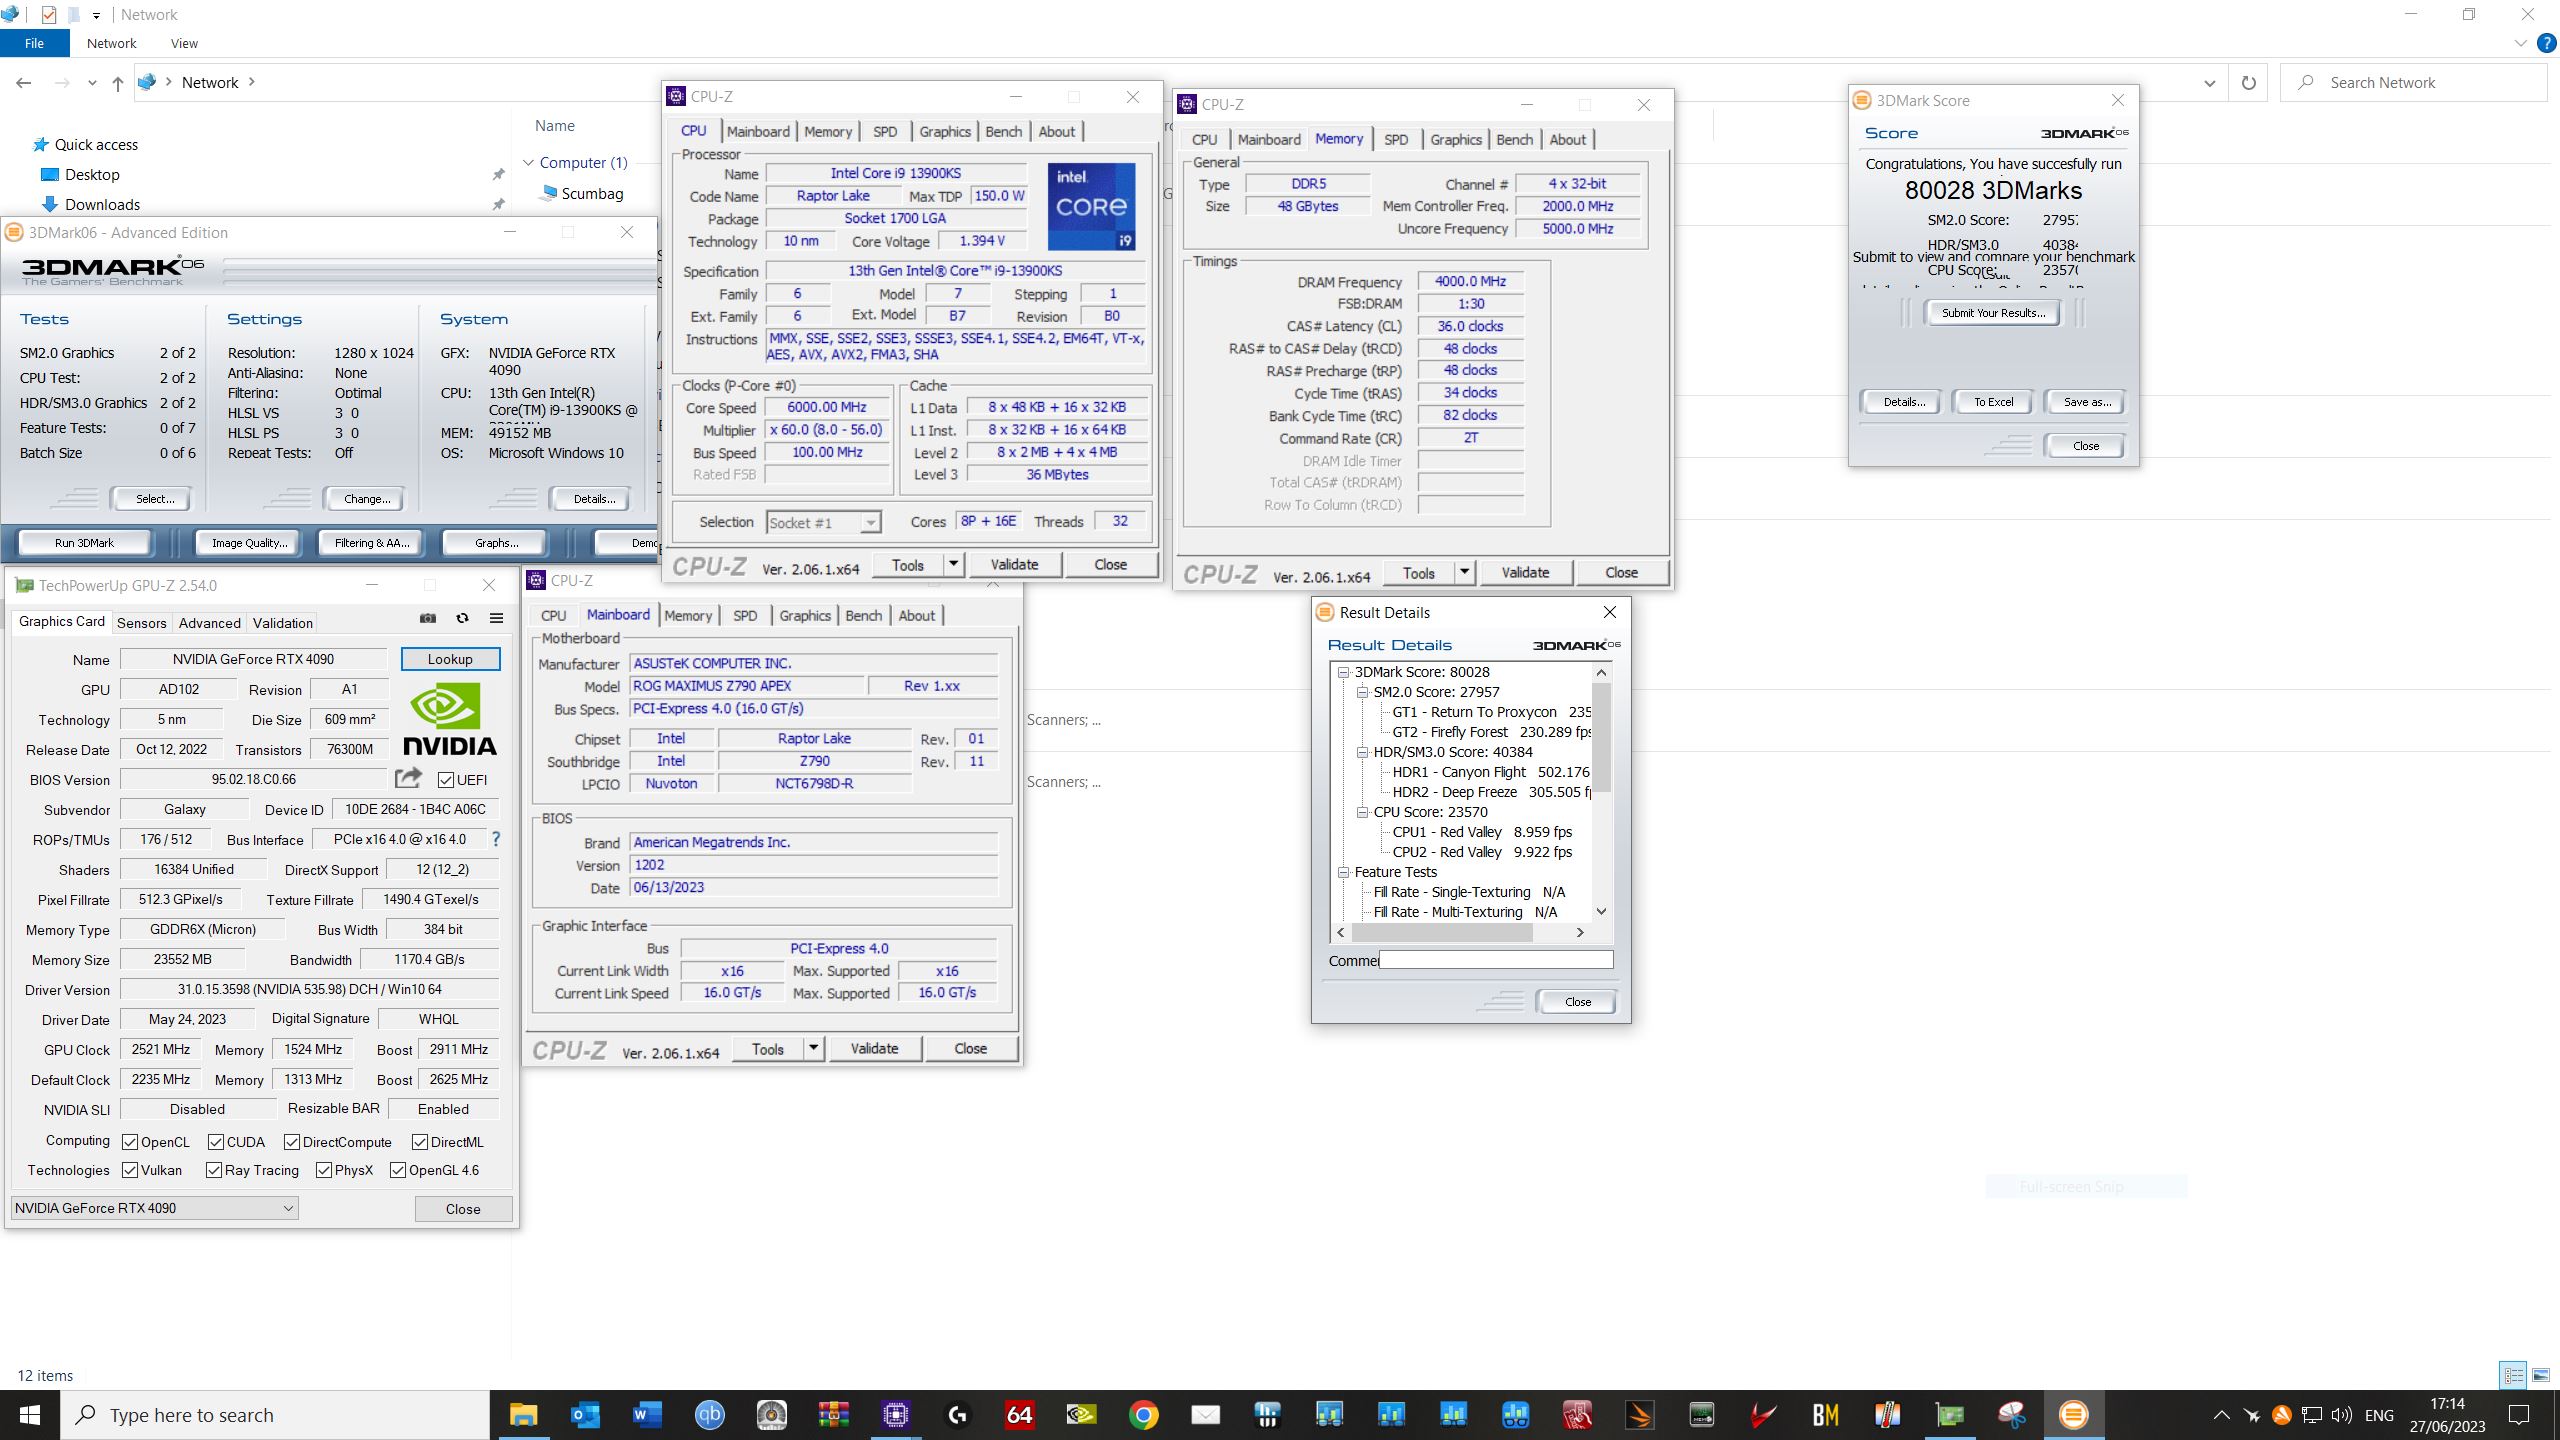
Task: Toggle the Ray Tracing checkbox
Action: 214,1170
